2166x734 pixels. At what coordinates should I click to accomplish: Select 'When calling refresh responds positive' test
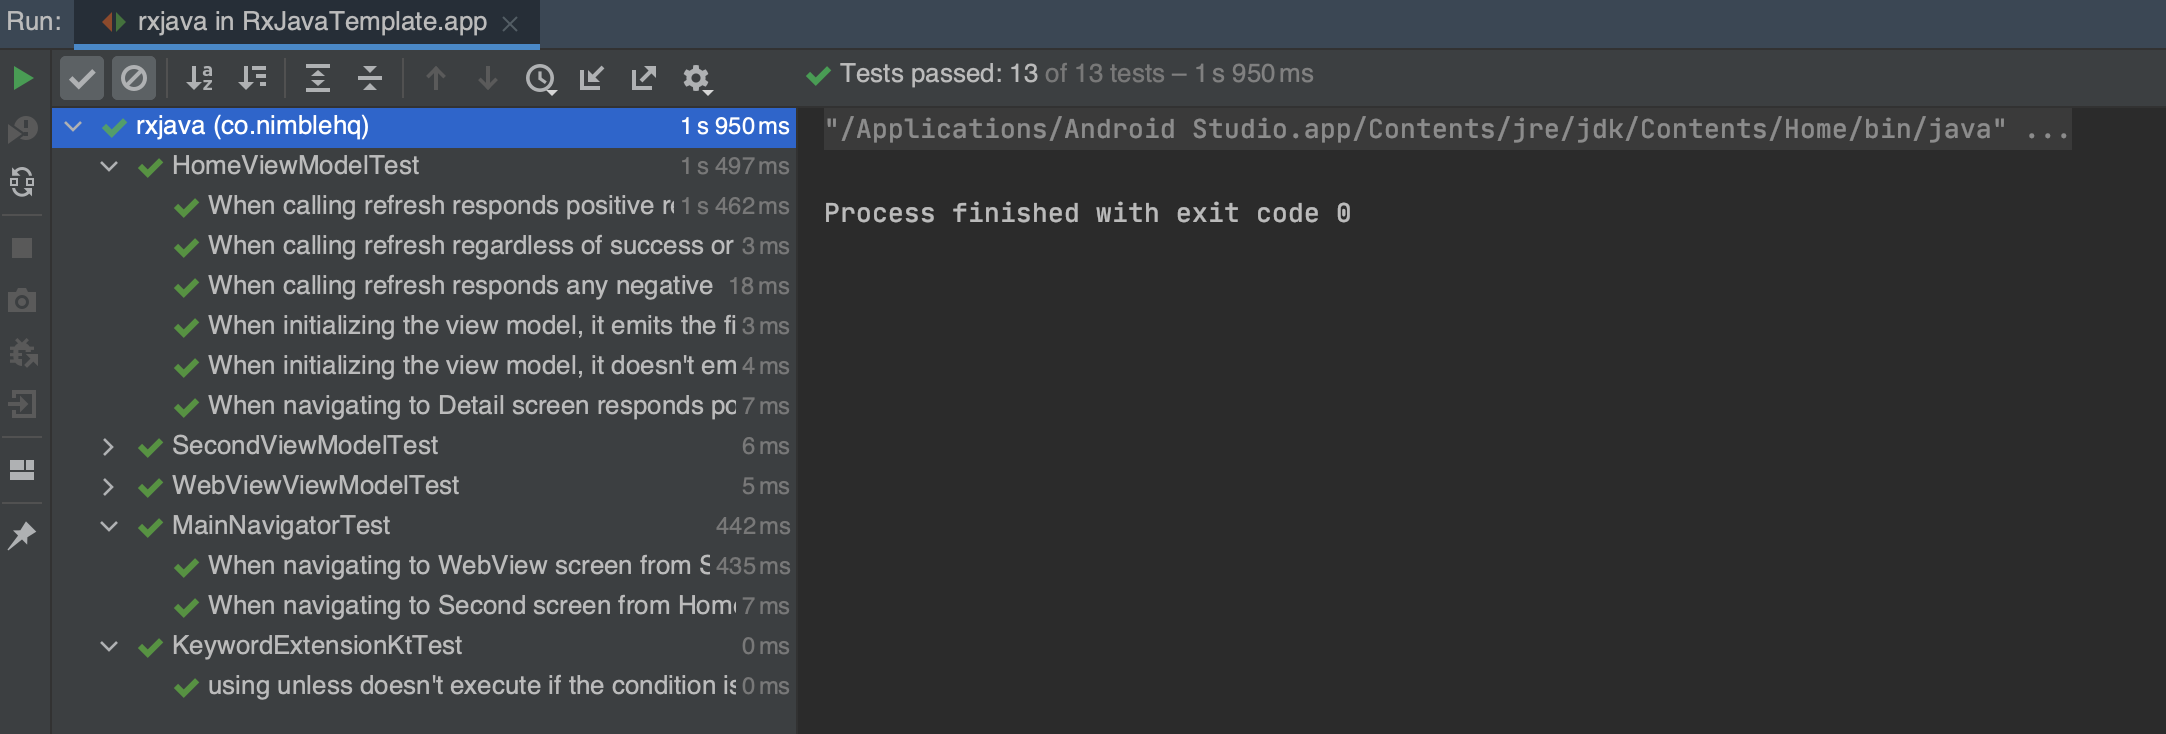(x=424, y=206)
